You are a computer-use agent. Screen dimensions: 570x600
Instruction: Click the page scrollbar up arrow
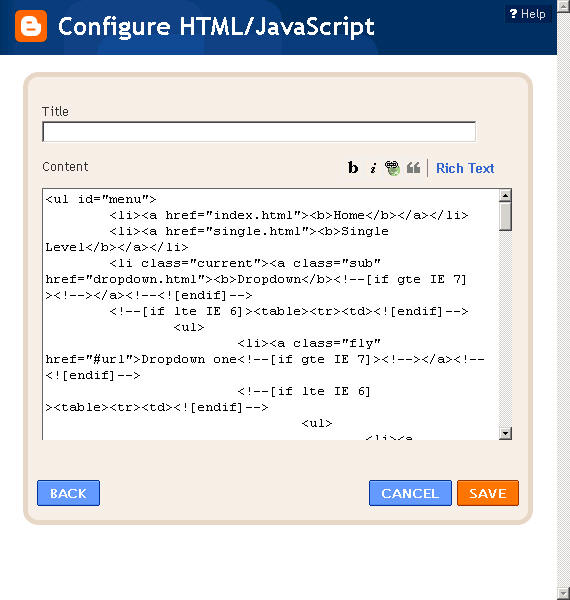(563, 6)
